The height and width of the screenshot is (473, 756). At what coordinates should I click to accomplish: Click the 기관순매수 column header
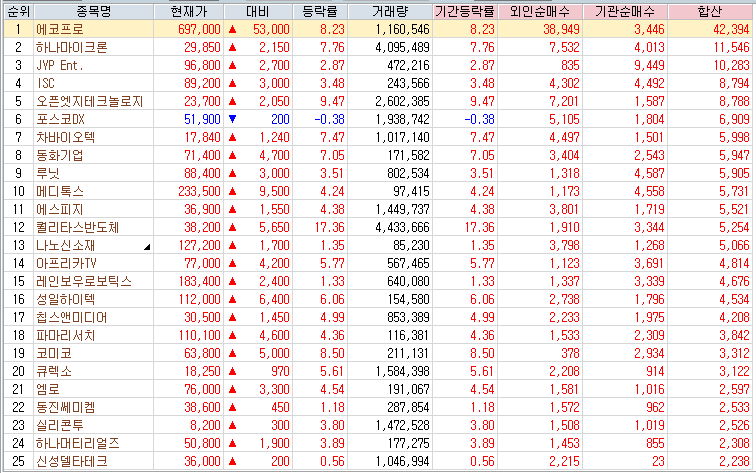tap(625, 11)
